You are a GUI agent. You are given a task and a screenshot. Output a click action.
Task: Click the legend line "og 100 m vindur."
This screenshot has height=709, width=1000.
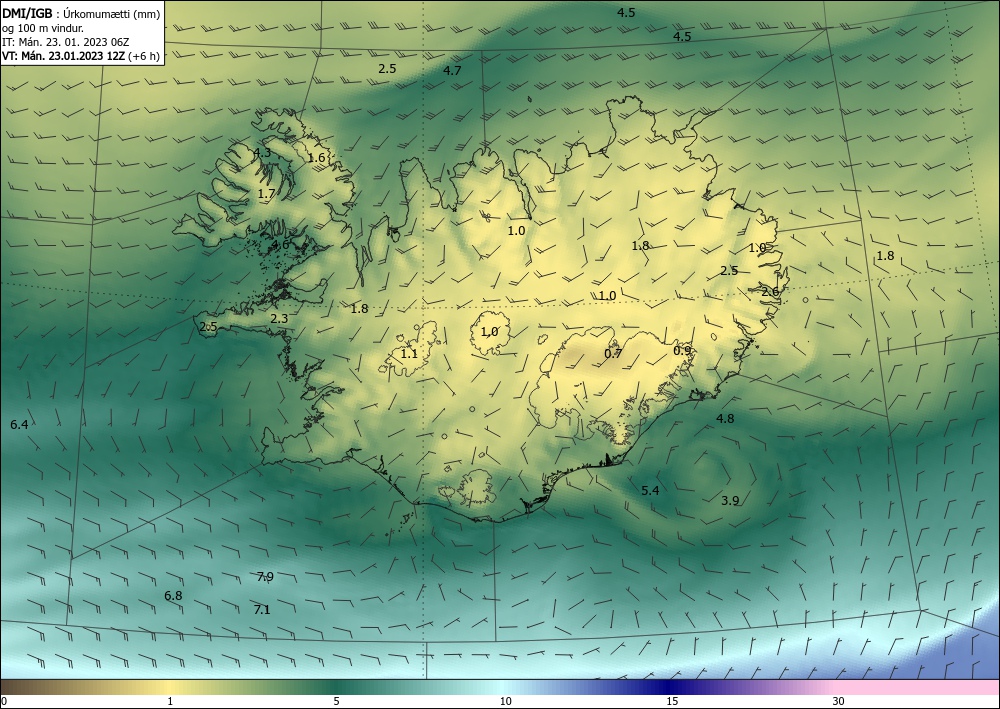coord(43,28)
